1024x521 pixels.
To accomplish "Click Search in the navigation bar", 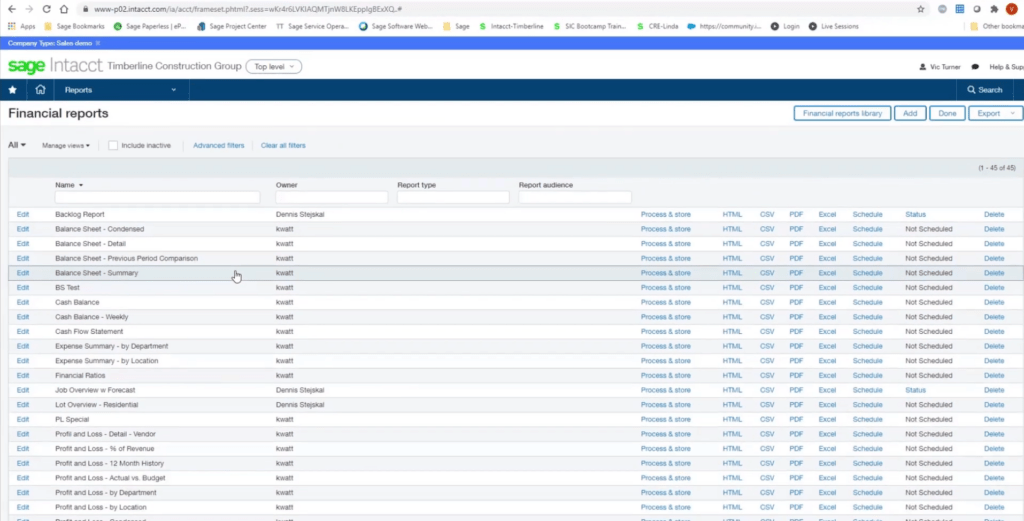I will [x=985, y=90].
